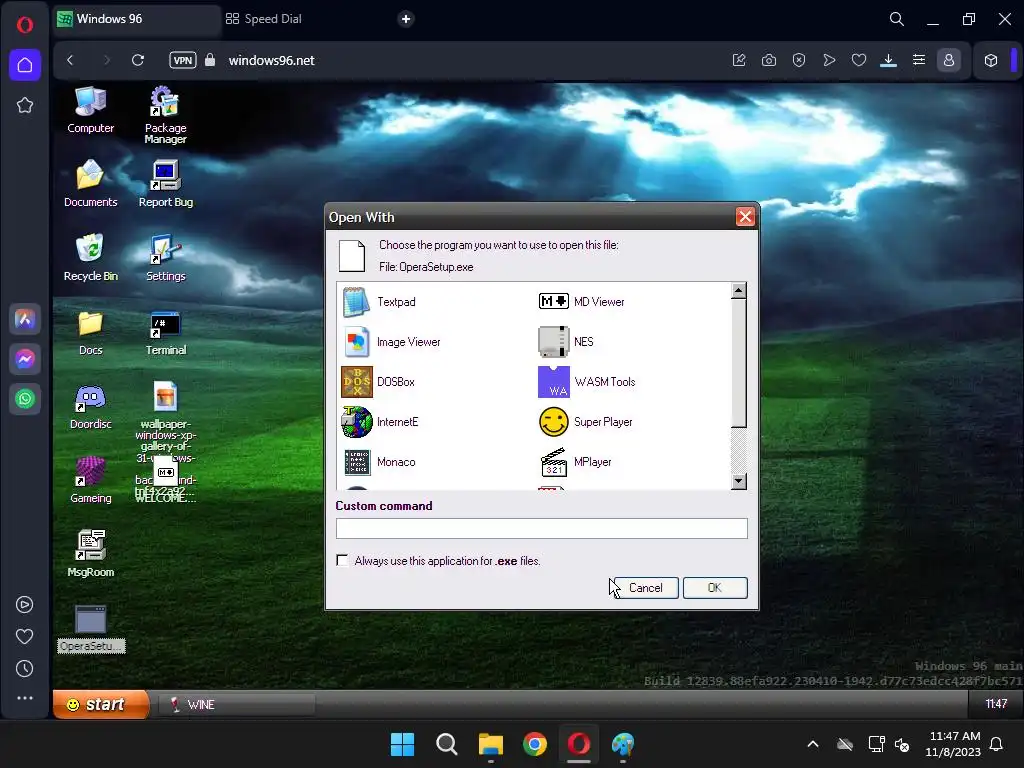Viewport: 1024px width, 768px height.
Task: Open the Aria AI sidebar icon
Action: click(25, 319)
